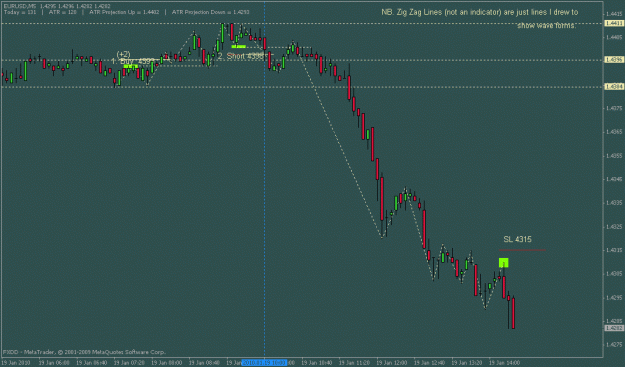Click the '19 Jan 12:40' time axis label

pos(429,363)
